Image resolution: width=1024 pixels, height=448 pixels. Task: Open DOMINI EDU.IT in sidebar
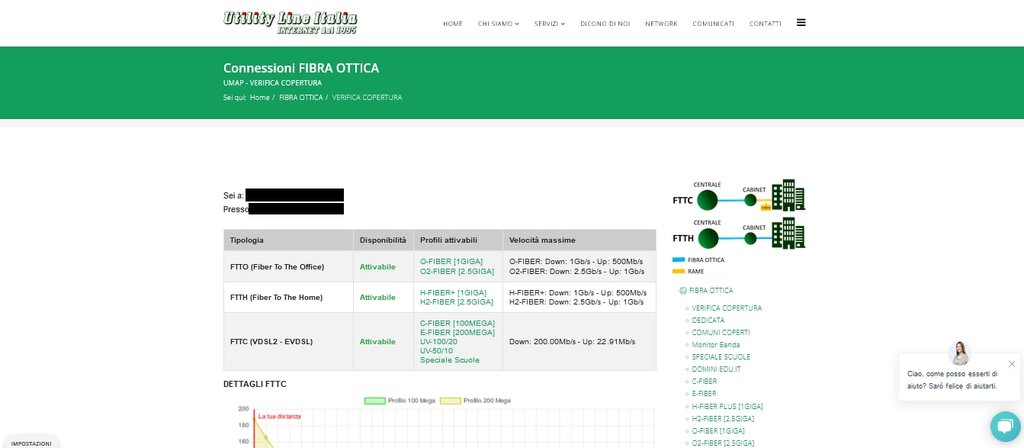coord(716,369)
